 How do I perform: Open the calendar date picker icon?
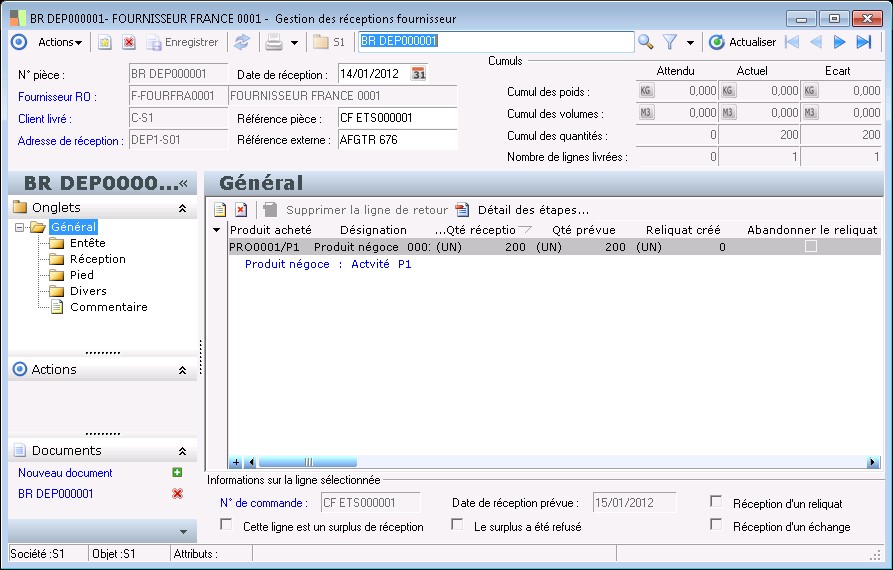(x=419, y=74)
